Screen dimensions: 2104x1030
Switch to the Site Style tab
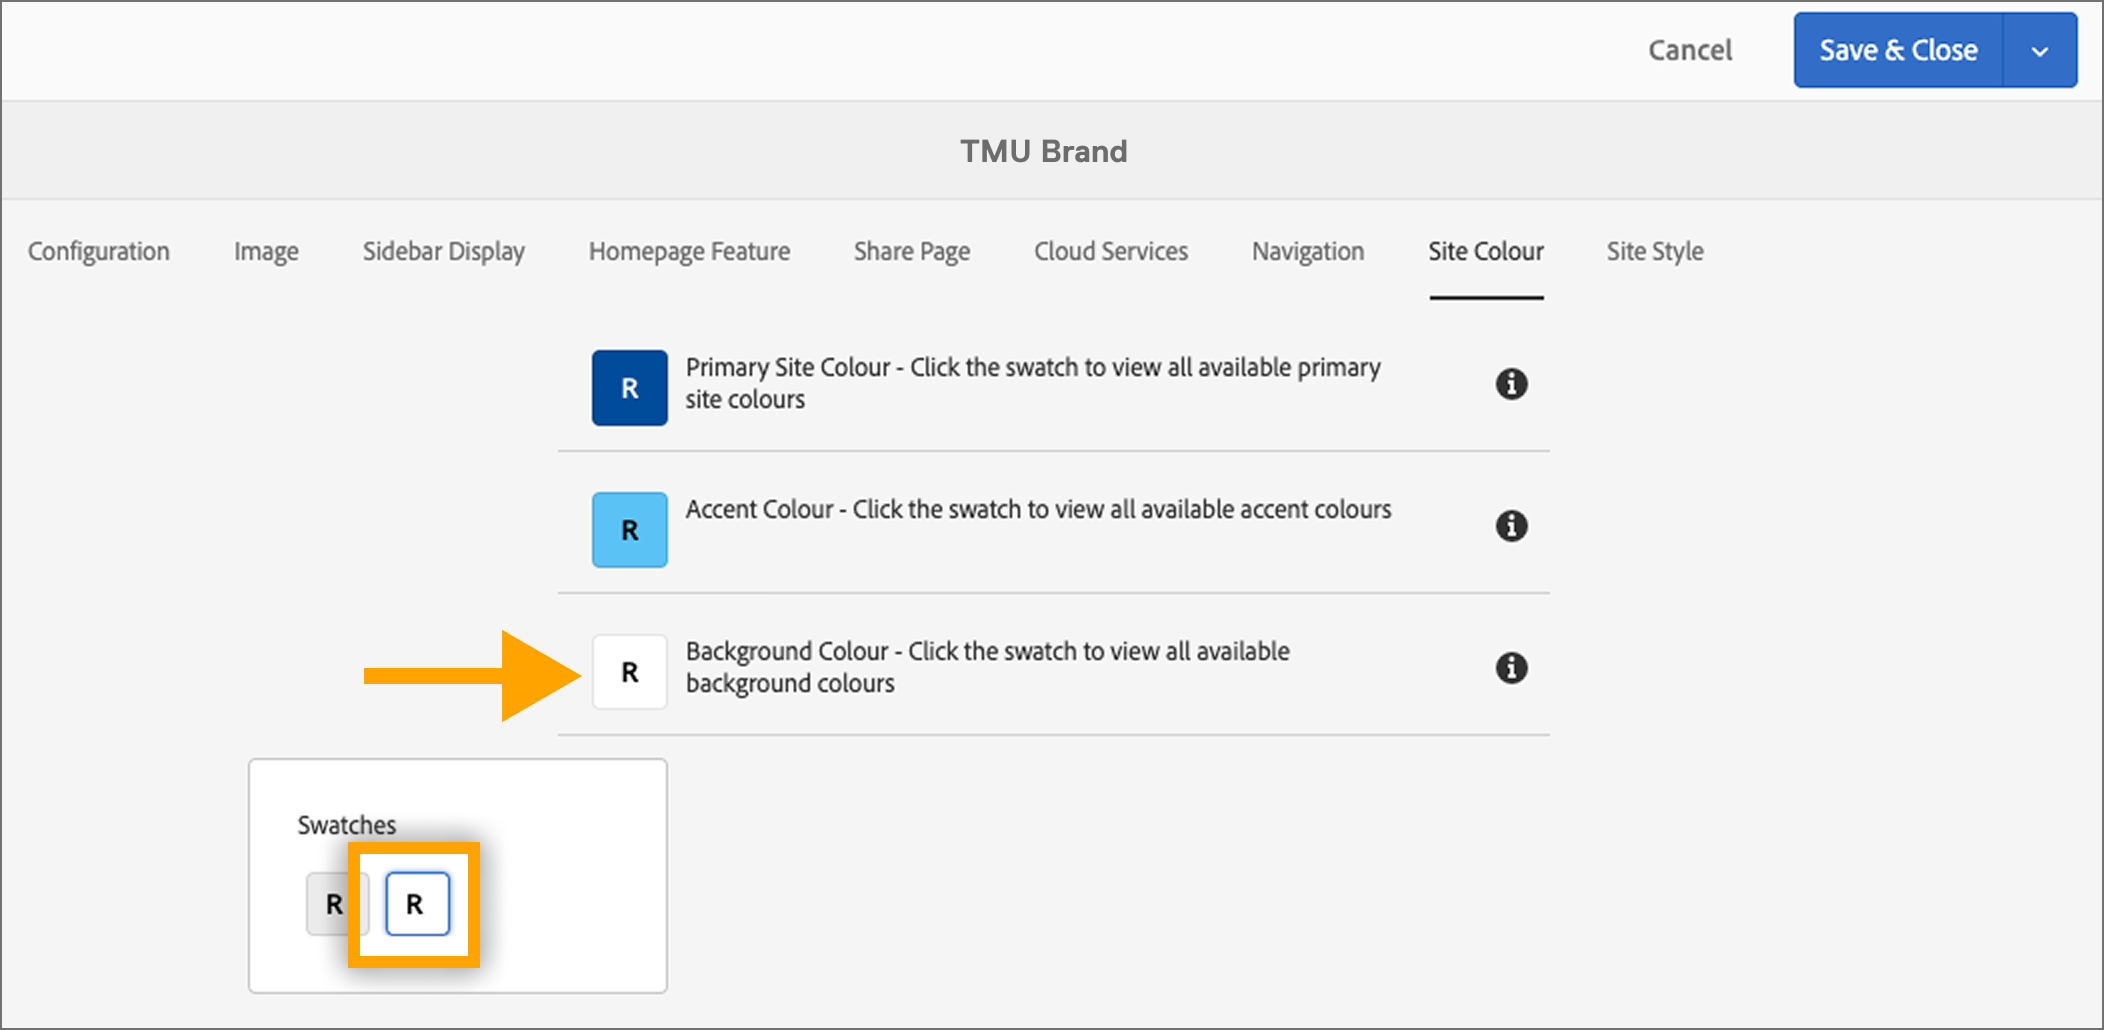1655,251
